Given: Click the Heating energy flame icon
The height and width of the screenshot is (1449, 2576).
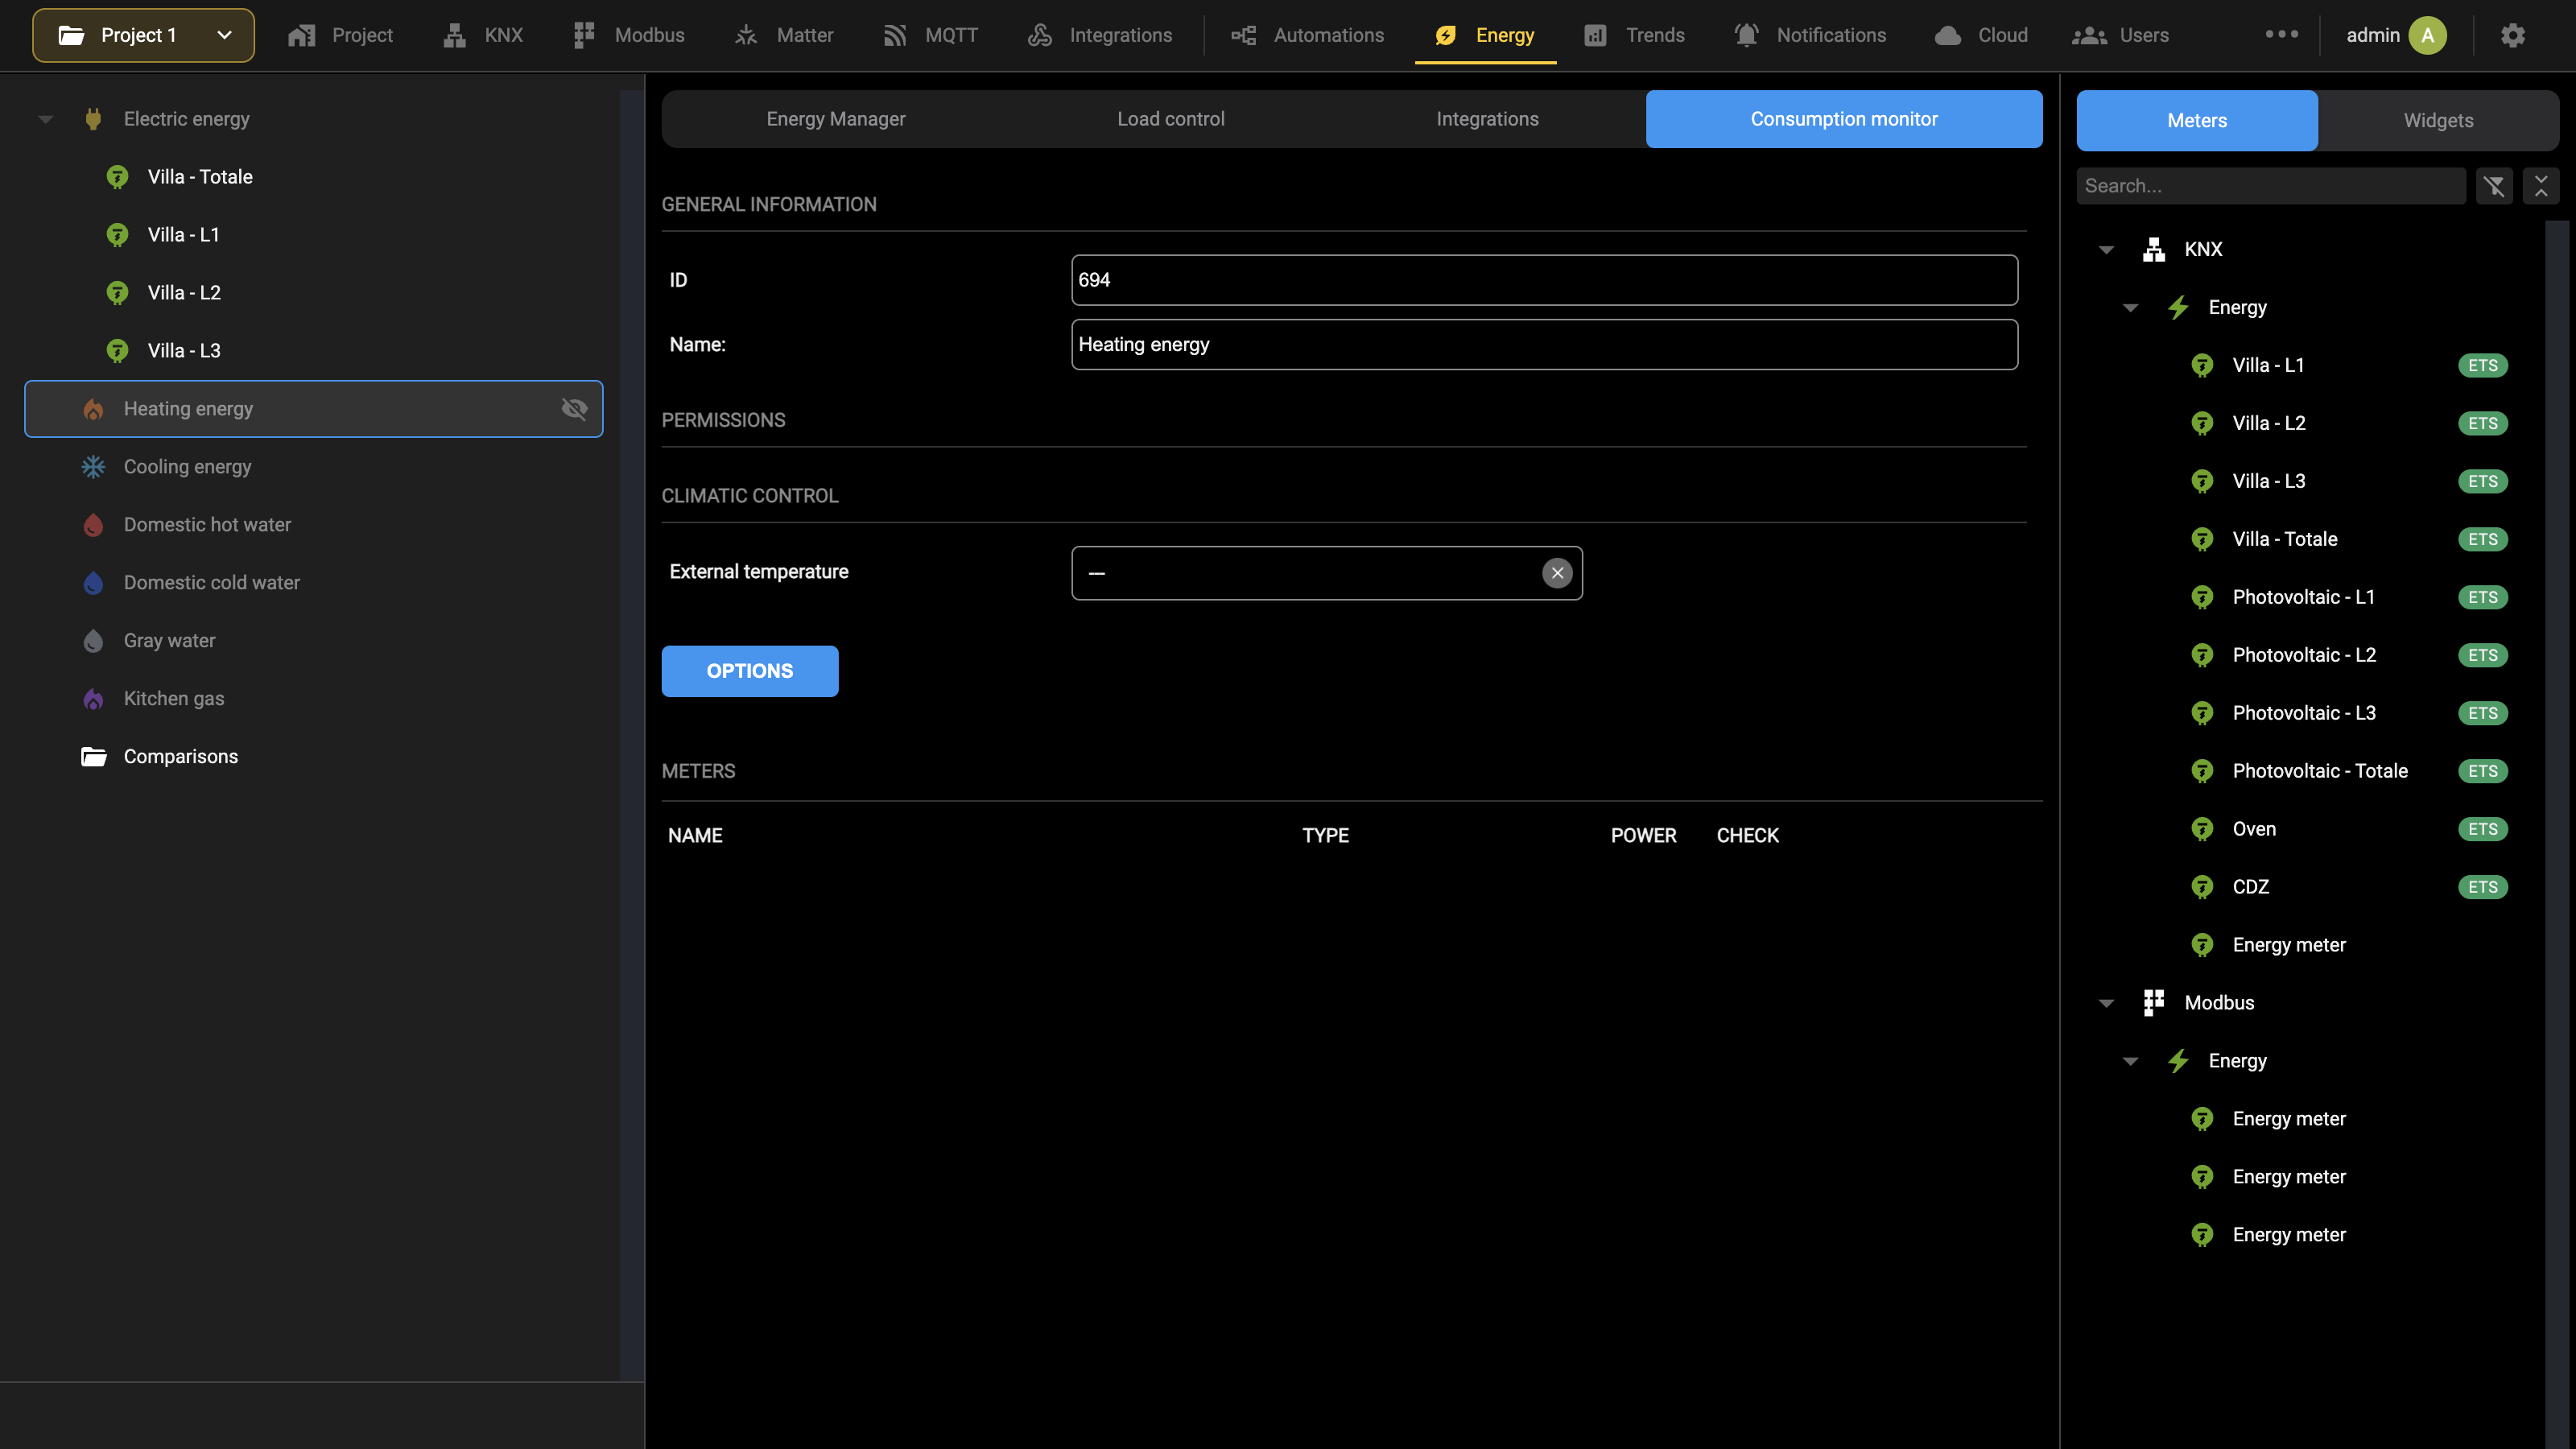Looking at the screenshot, I should click(93, 409).
